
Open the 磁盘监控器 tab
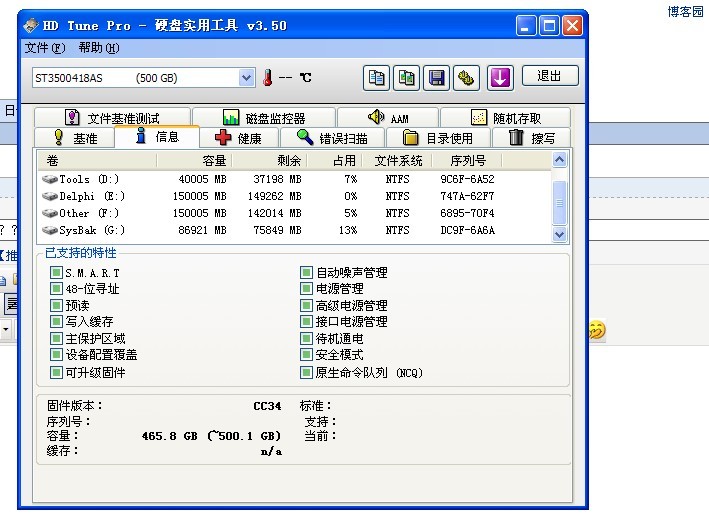click(264, 118)
